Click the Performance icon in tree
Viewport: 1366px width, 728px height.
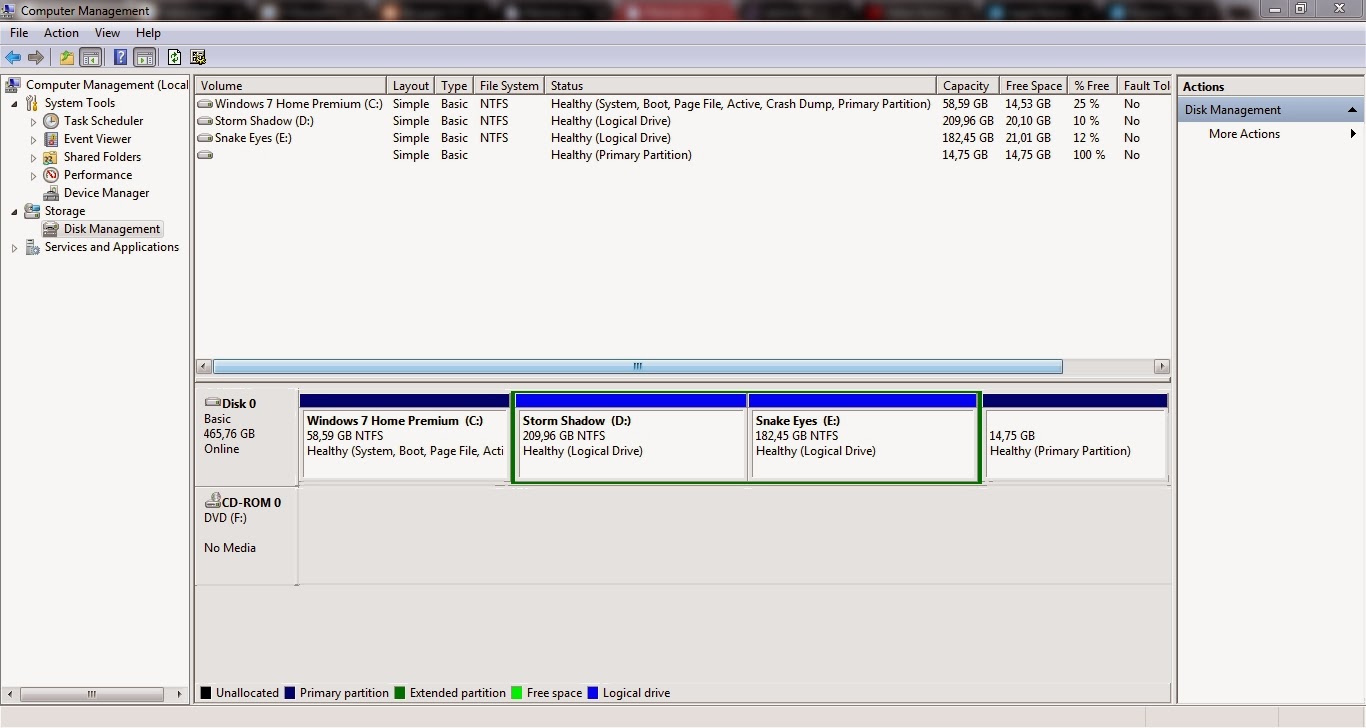(x=51, y=175)
